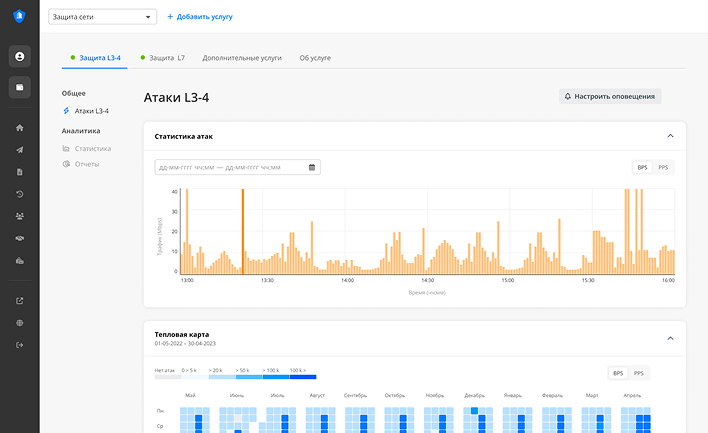Click the paper plane icon in sidebar
708x433 pixels.
(x=20, y=150)
